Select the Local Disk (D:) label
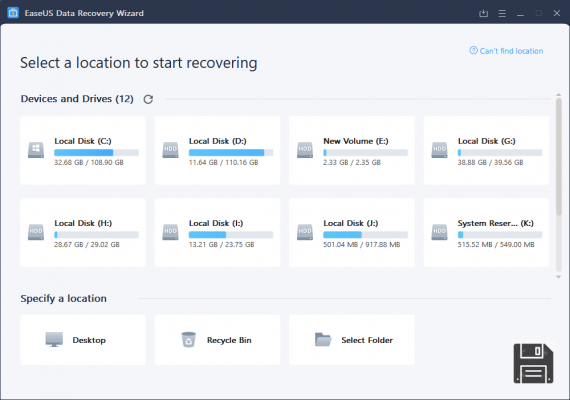The width and height of the screenshot is (570, 400). [218, 141]
